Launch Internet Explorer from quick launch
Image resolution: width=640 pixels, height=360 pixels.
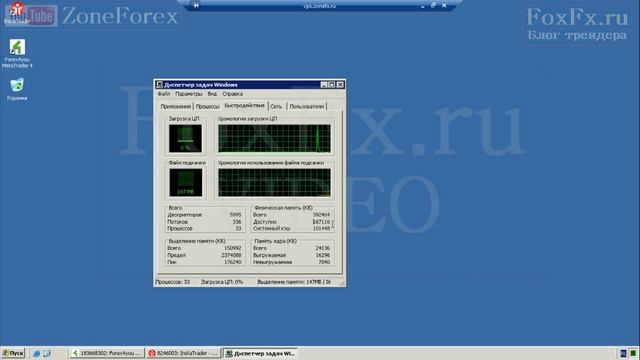click(x=37, y=353)
